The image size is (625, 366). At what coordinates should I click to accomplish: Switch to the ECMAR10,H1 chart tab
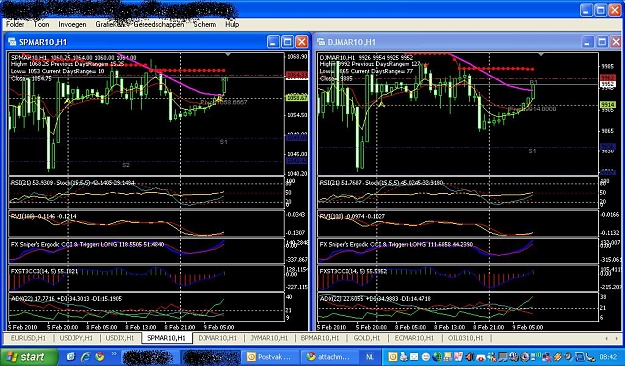click(x=414, y=338)
